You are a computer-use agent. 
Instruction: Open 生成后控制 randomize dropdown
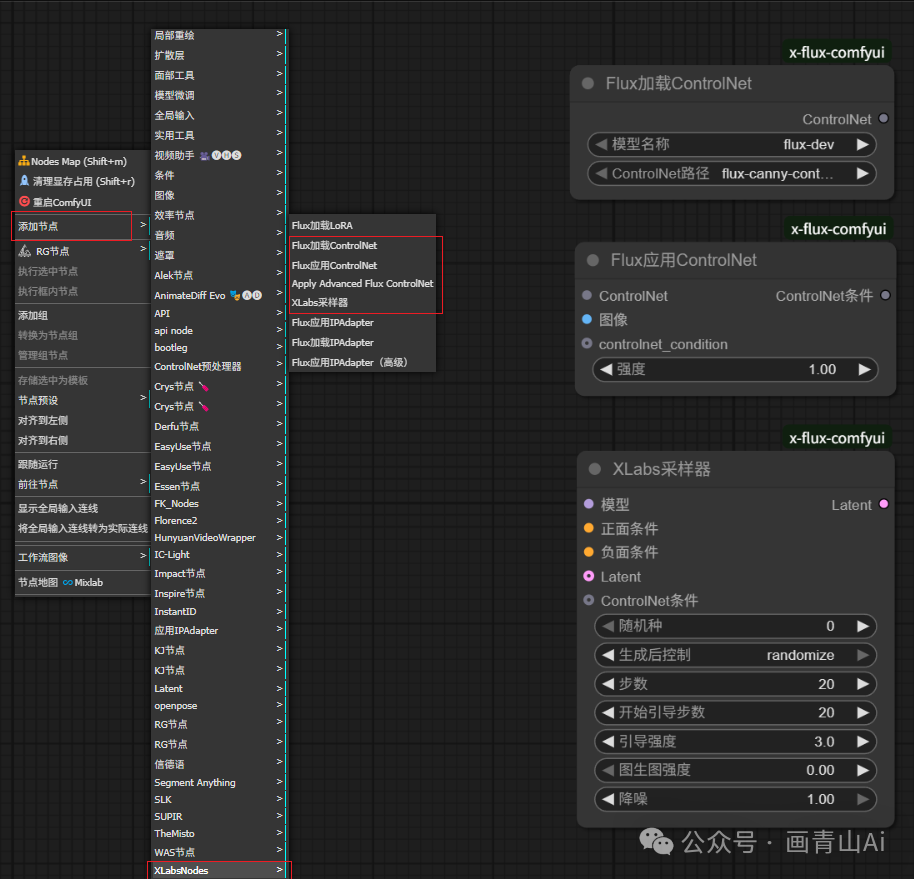pyautogui.click(x=735, y=655)
